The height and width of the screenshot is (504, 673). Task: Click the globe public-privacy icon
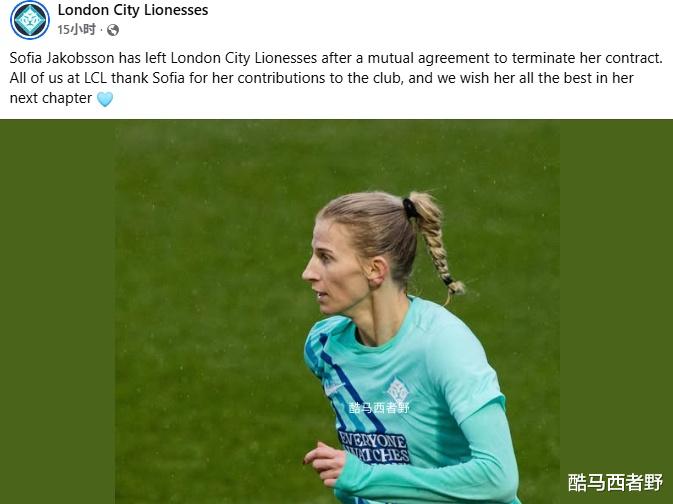coord(113,30)
